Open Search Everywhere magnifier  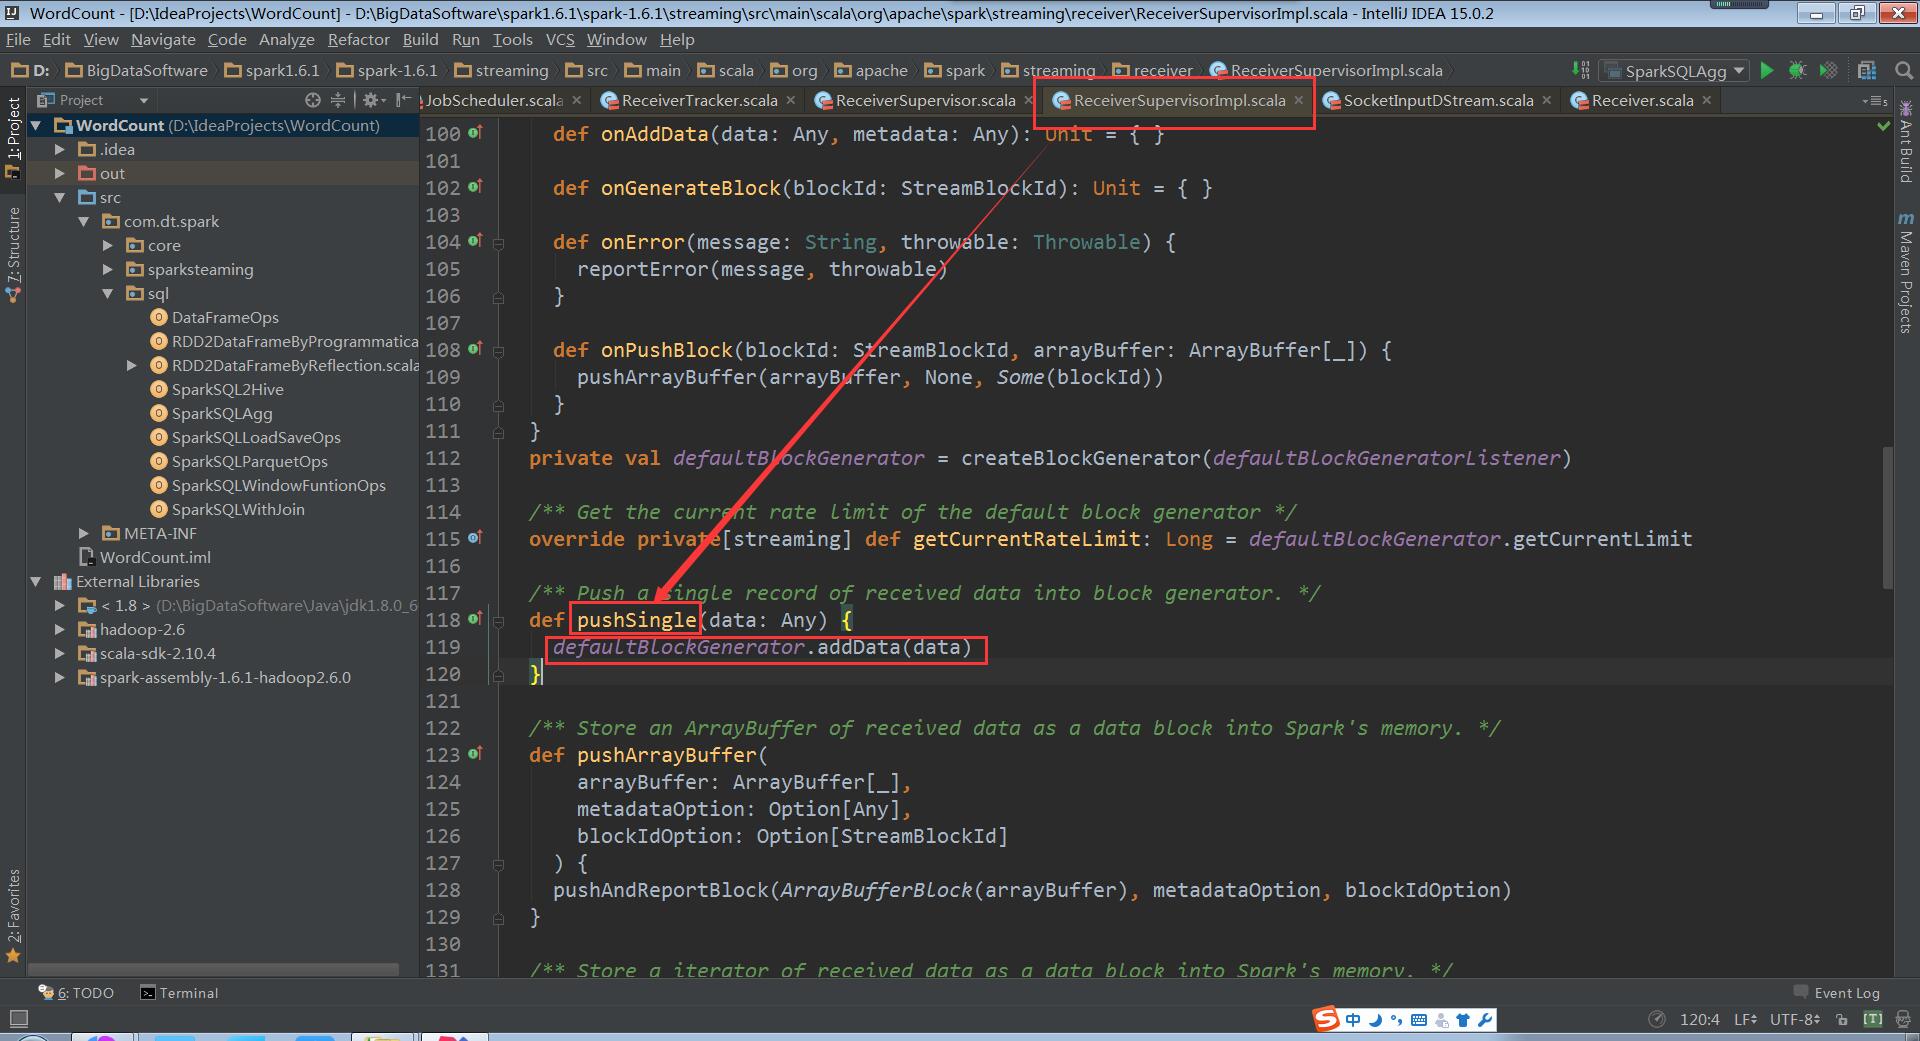click(1904, 70)
